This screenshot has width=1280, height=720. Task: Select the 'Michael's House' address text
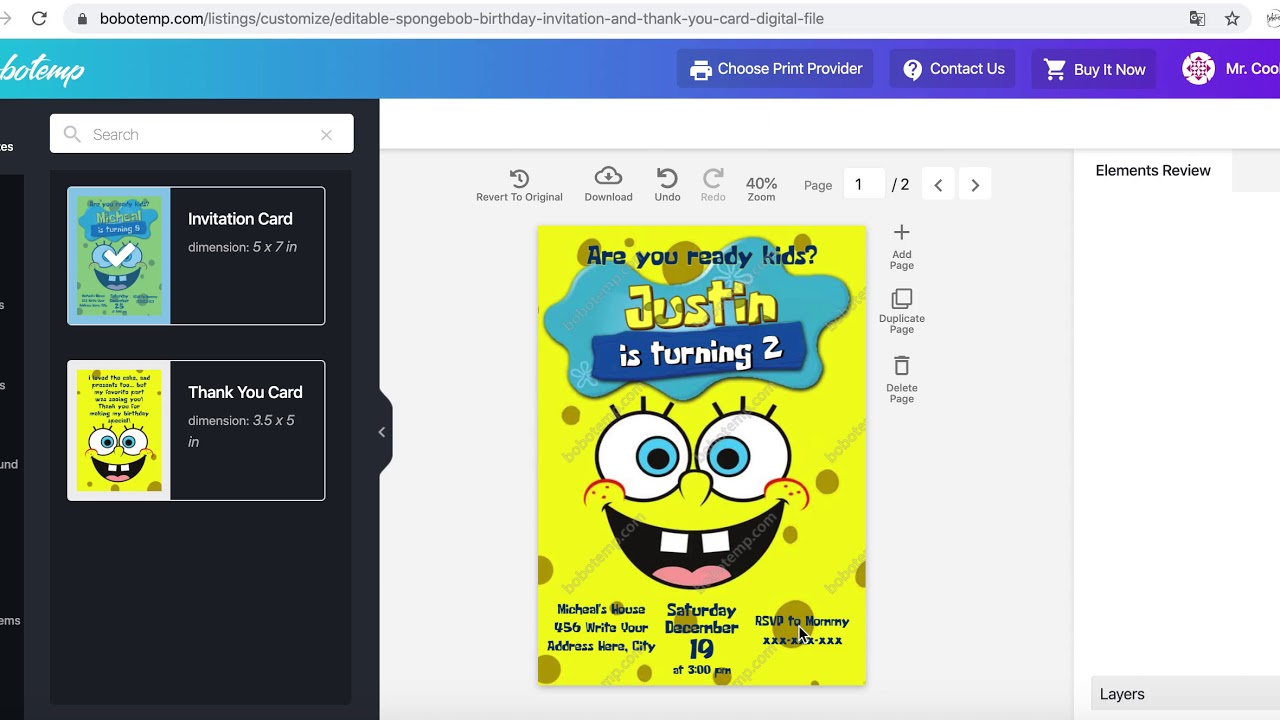(x=601, y=628)
